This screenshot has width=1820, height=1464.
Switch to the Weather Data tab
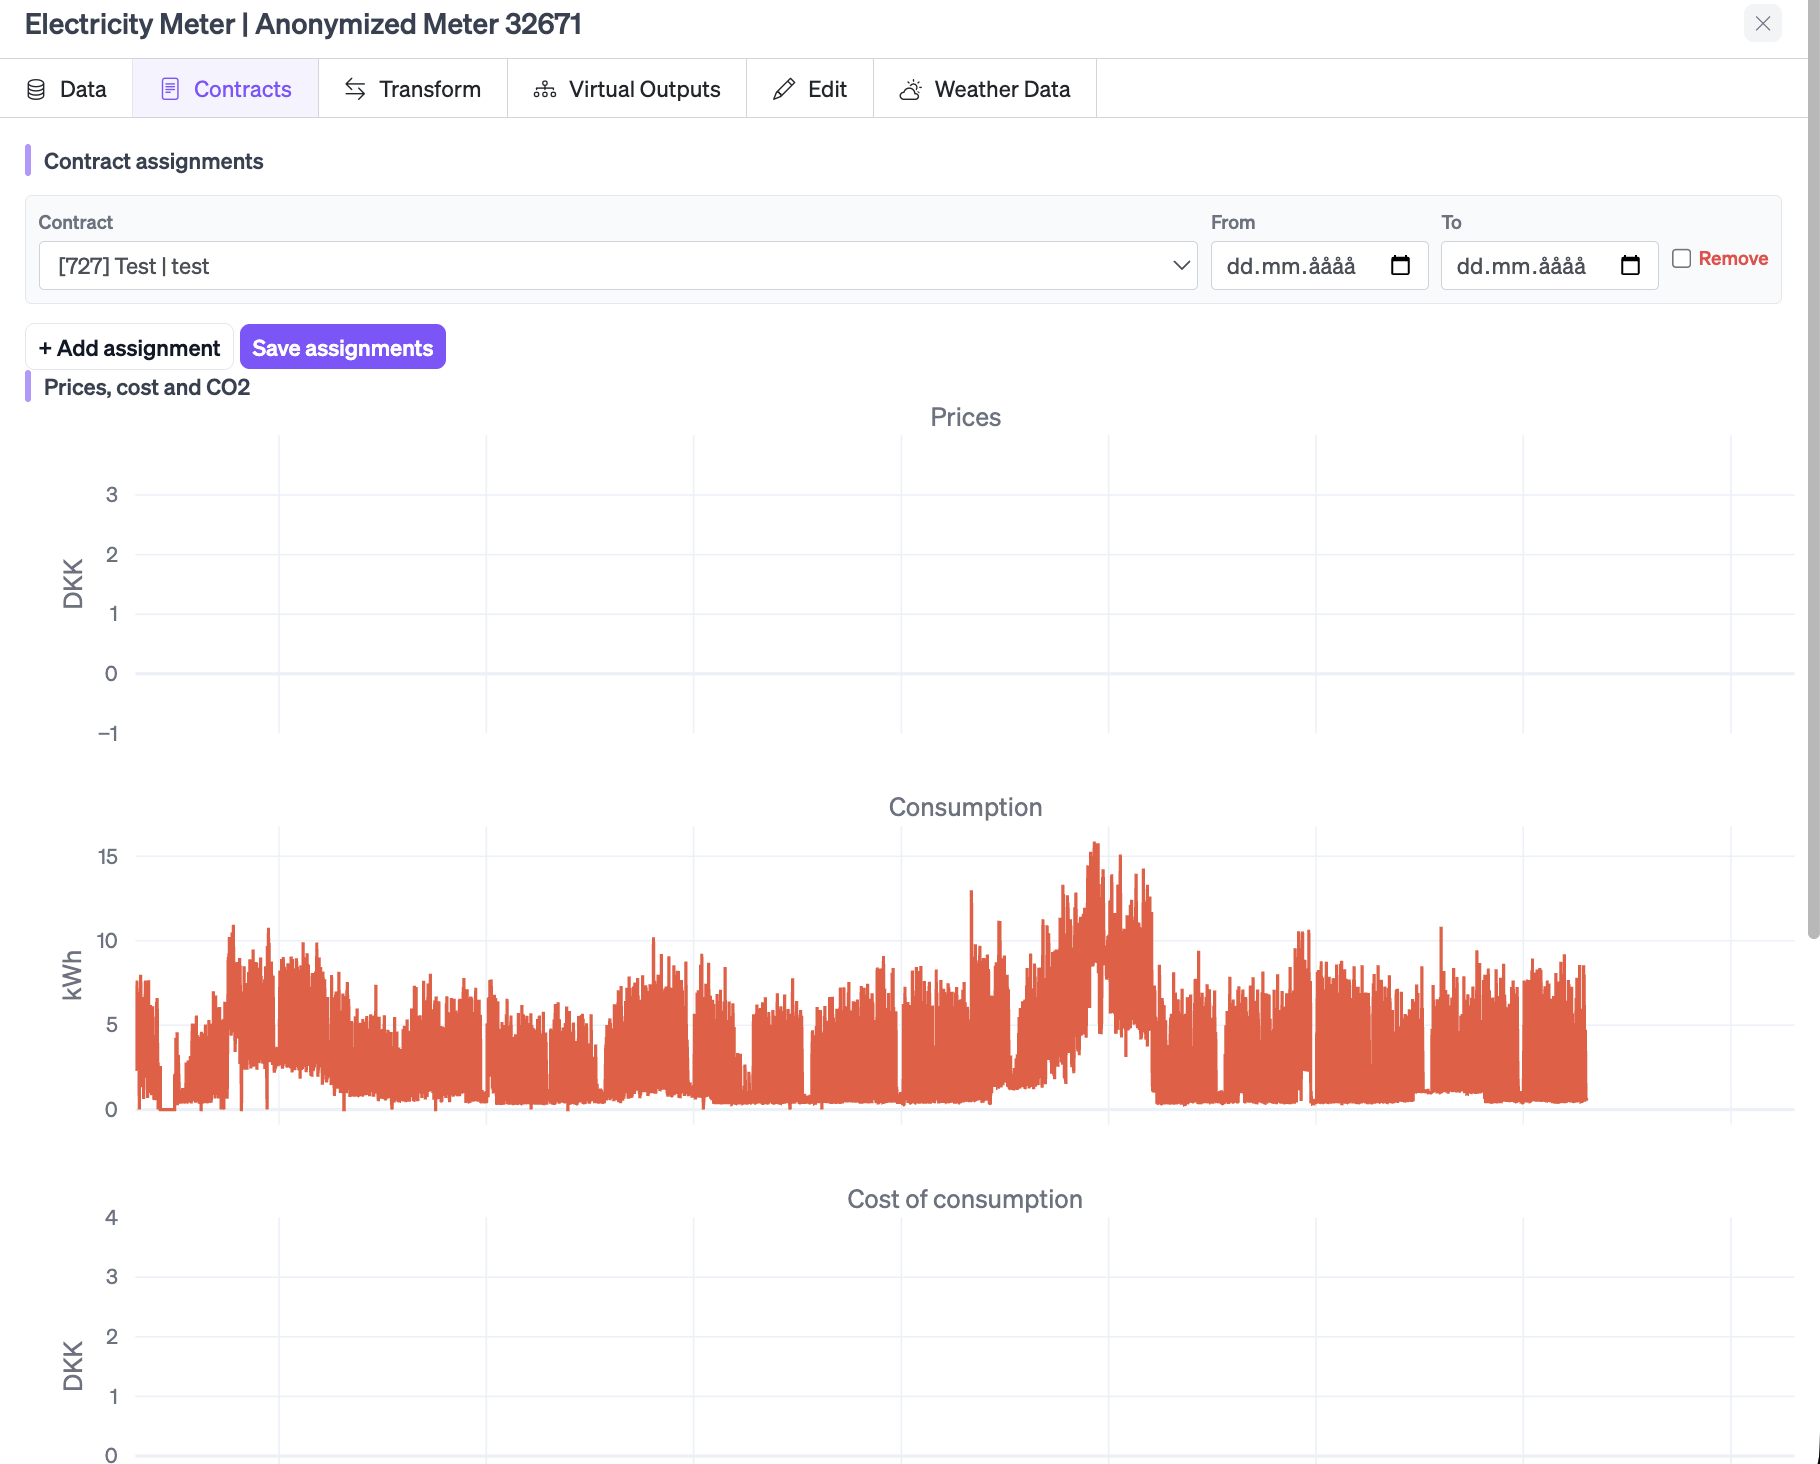[x=985, y=89]
